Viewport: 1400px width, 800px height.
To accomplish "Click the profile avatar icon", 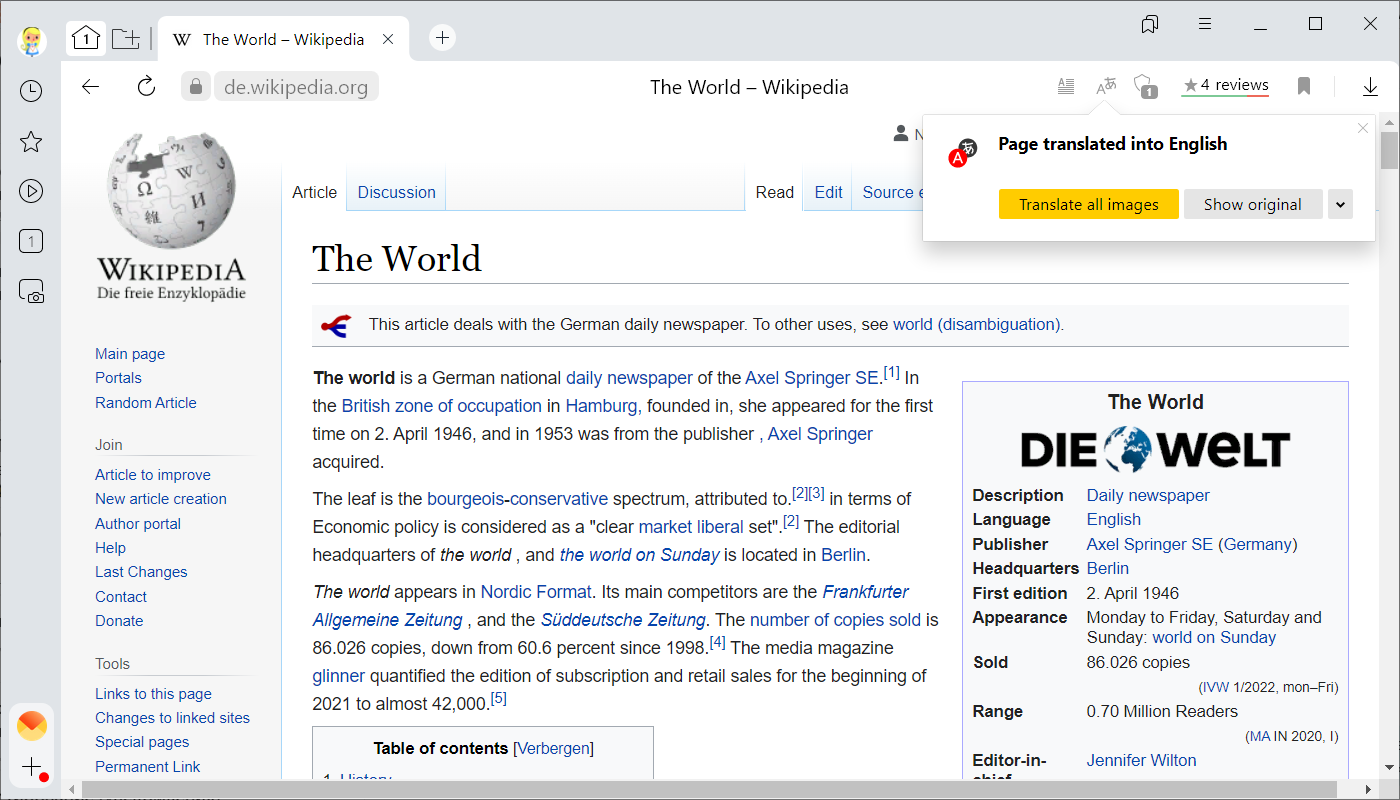I will (31, 40).
